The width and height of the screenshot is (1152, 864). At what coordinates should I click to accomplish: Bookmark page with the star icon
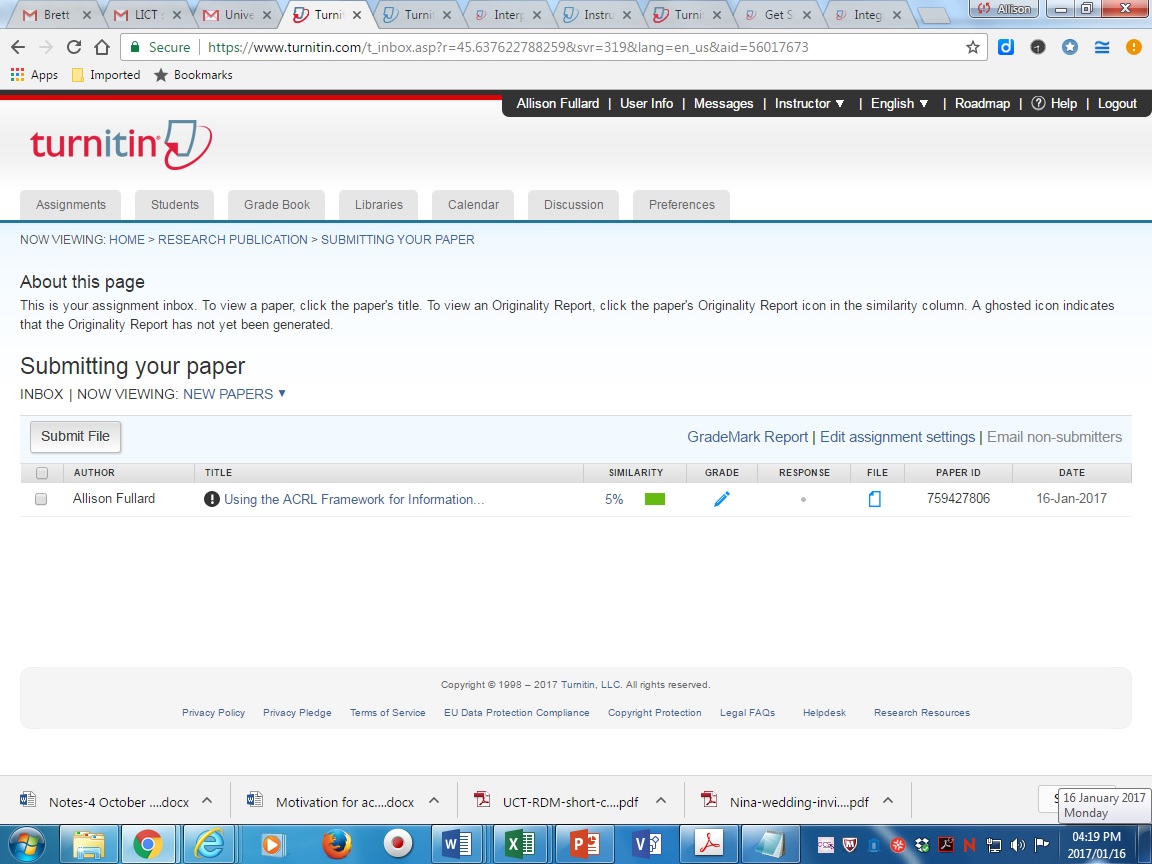click(x=972, y=47)
